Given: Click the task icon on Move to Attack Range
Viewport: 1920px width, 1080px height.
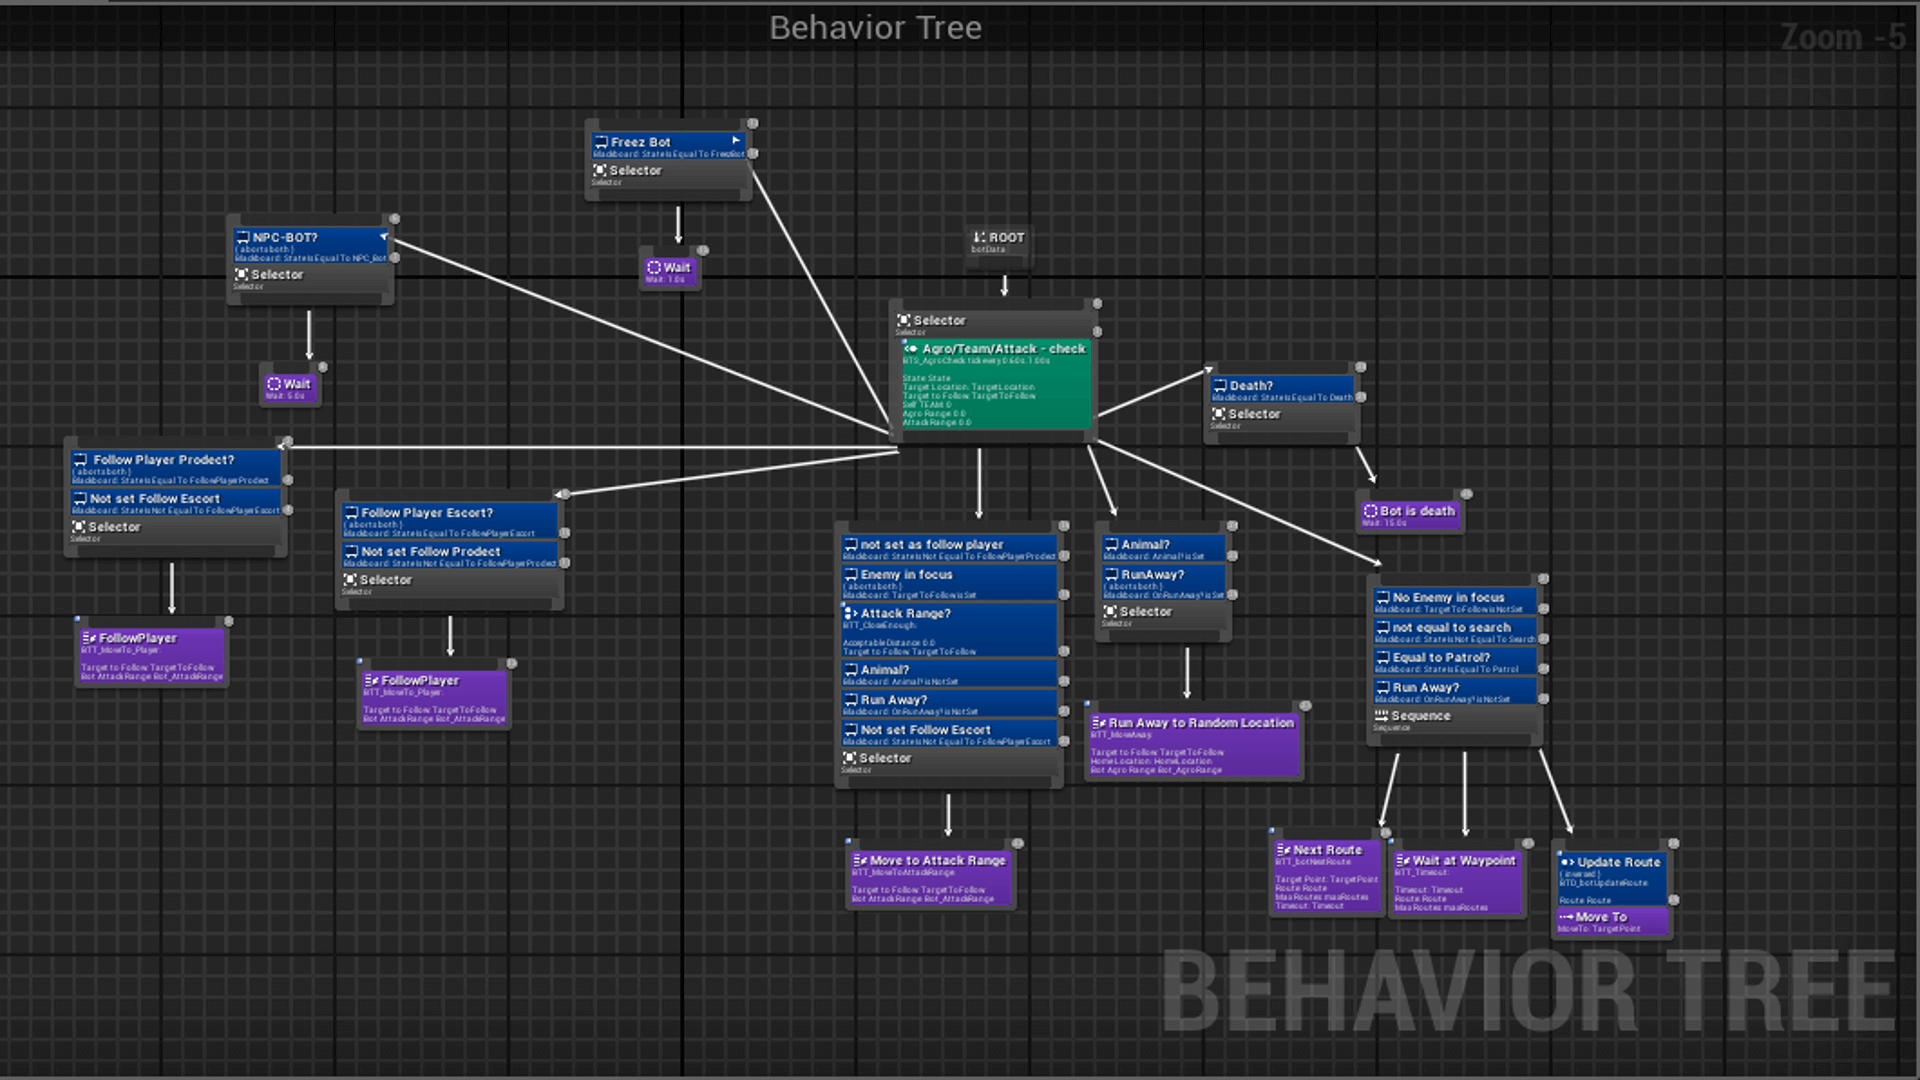Looking at the screenshot, I should click(x=860, y=860).
